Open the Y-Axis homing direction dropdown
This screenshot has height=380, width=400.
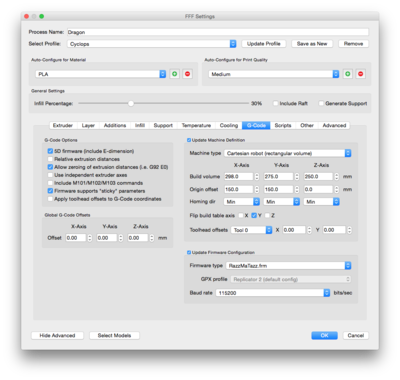tap(282, 202)
